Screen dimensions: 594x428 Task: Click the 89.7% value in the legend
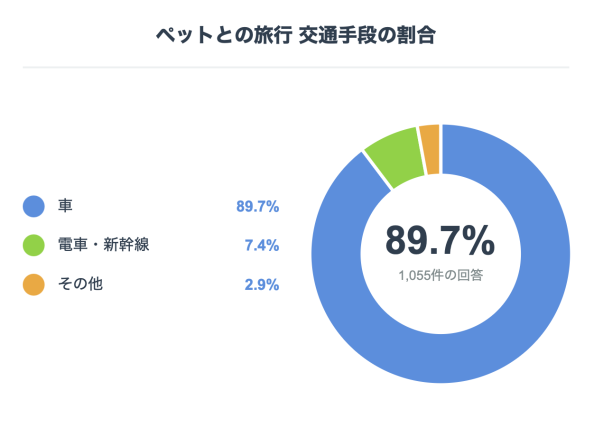click(258, 206)
